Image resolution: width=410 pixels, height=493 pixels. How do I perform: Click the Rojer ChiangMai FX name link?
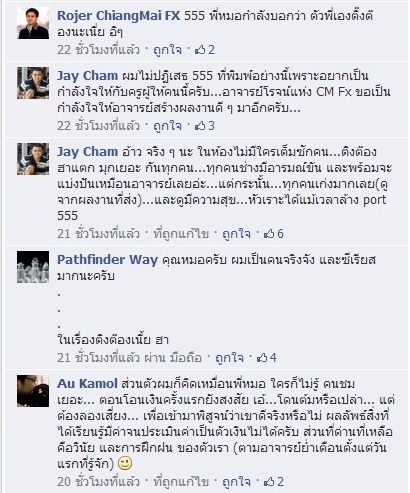coord(119,15)
